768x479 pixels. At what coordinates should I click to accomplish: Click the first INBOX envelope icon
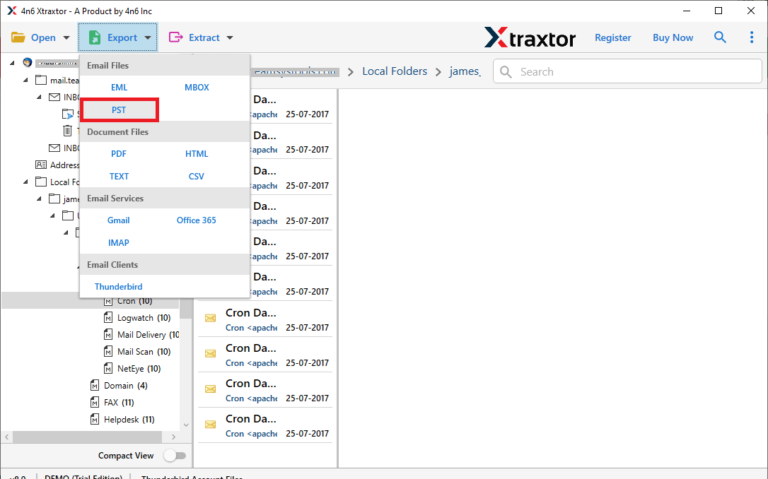(54, 97)
